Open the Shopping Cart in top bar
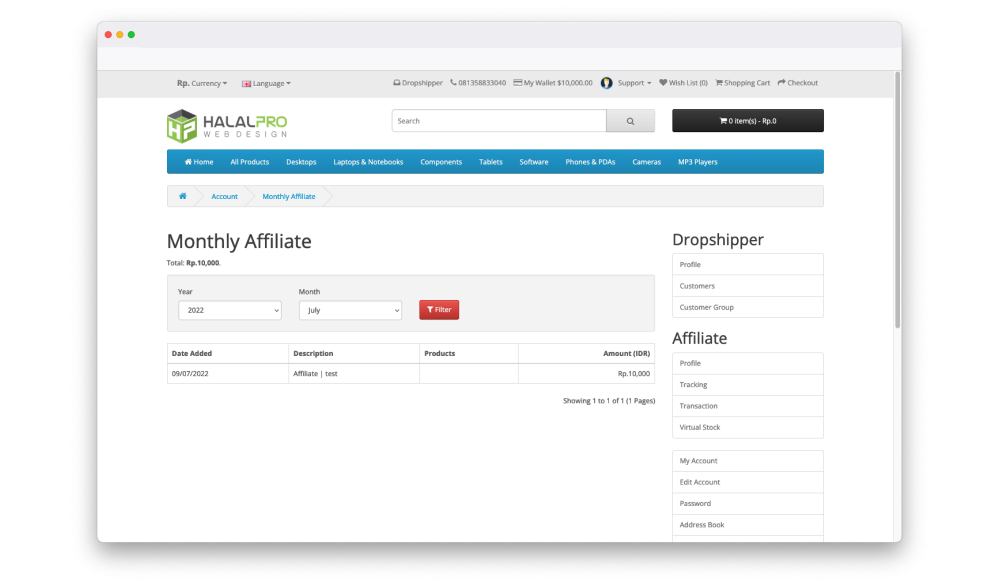 (742, 83)
